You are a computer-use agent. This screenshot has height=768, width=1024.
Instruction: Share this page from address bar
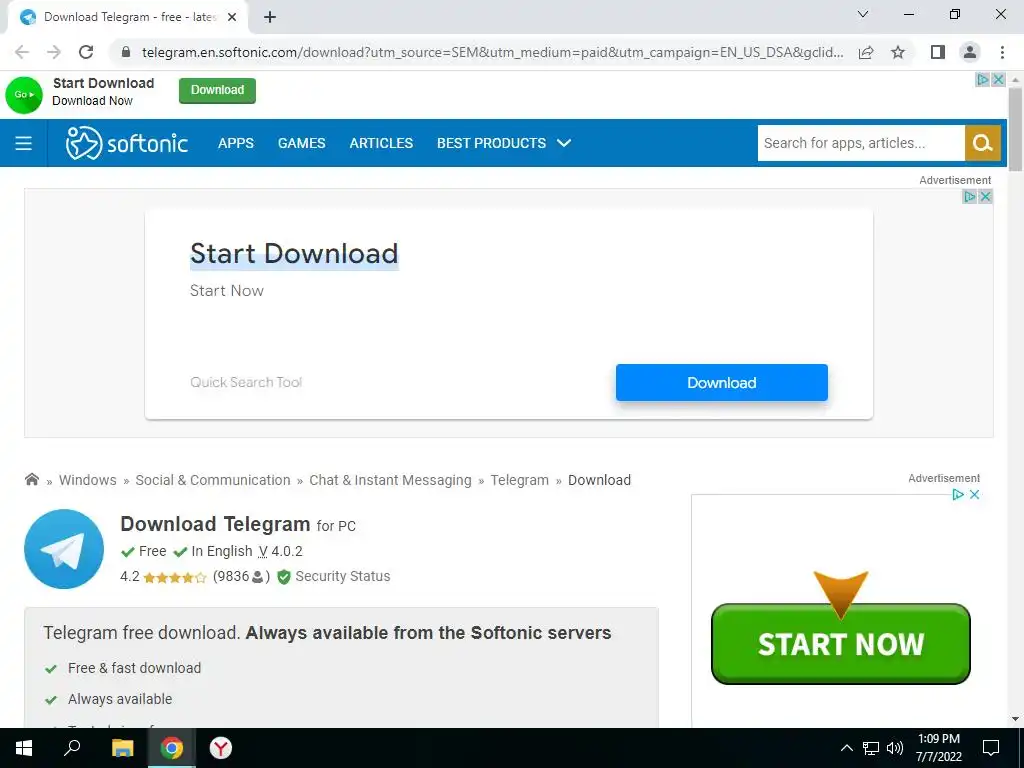pos(866,52)
